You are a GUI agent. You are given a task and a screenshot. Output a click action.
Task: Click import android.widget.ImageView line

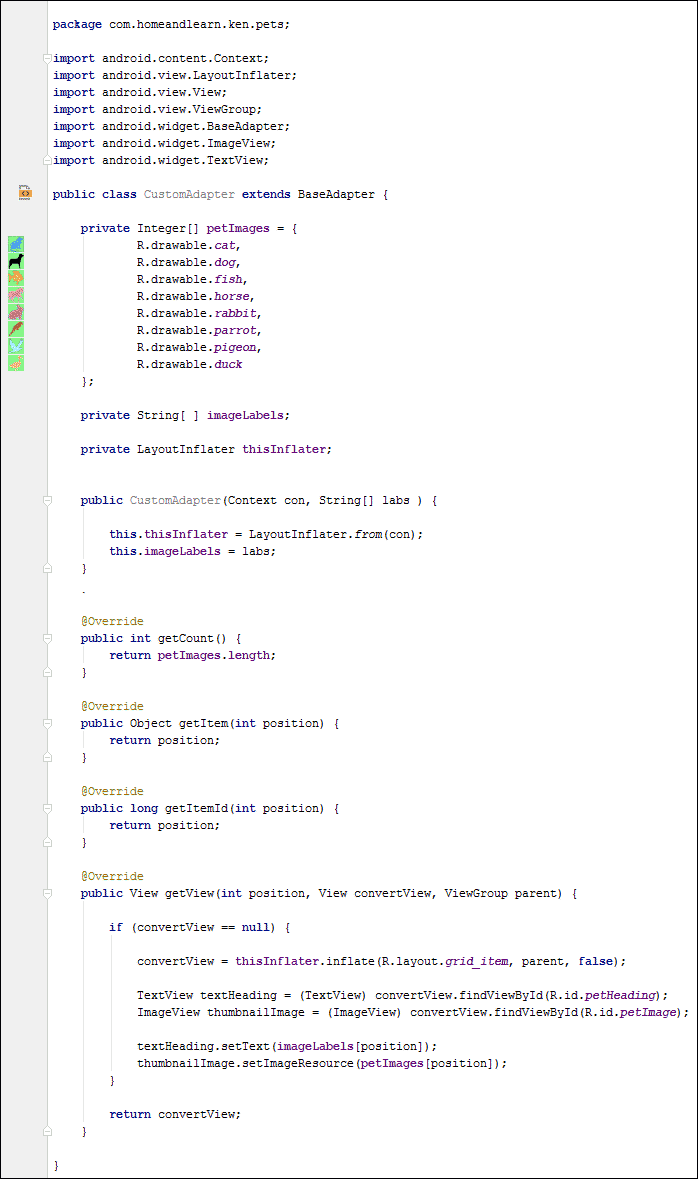164,143
